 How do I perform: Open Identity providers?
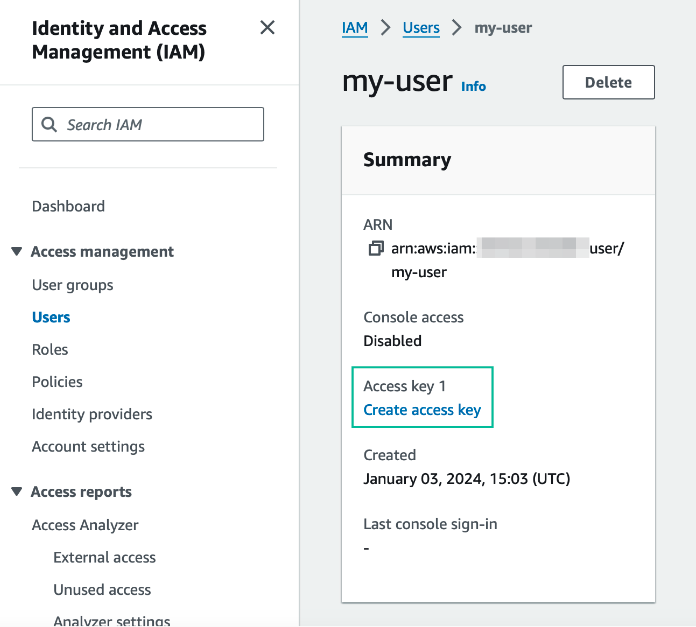(x=92, y=414)
